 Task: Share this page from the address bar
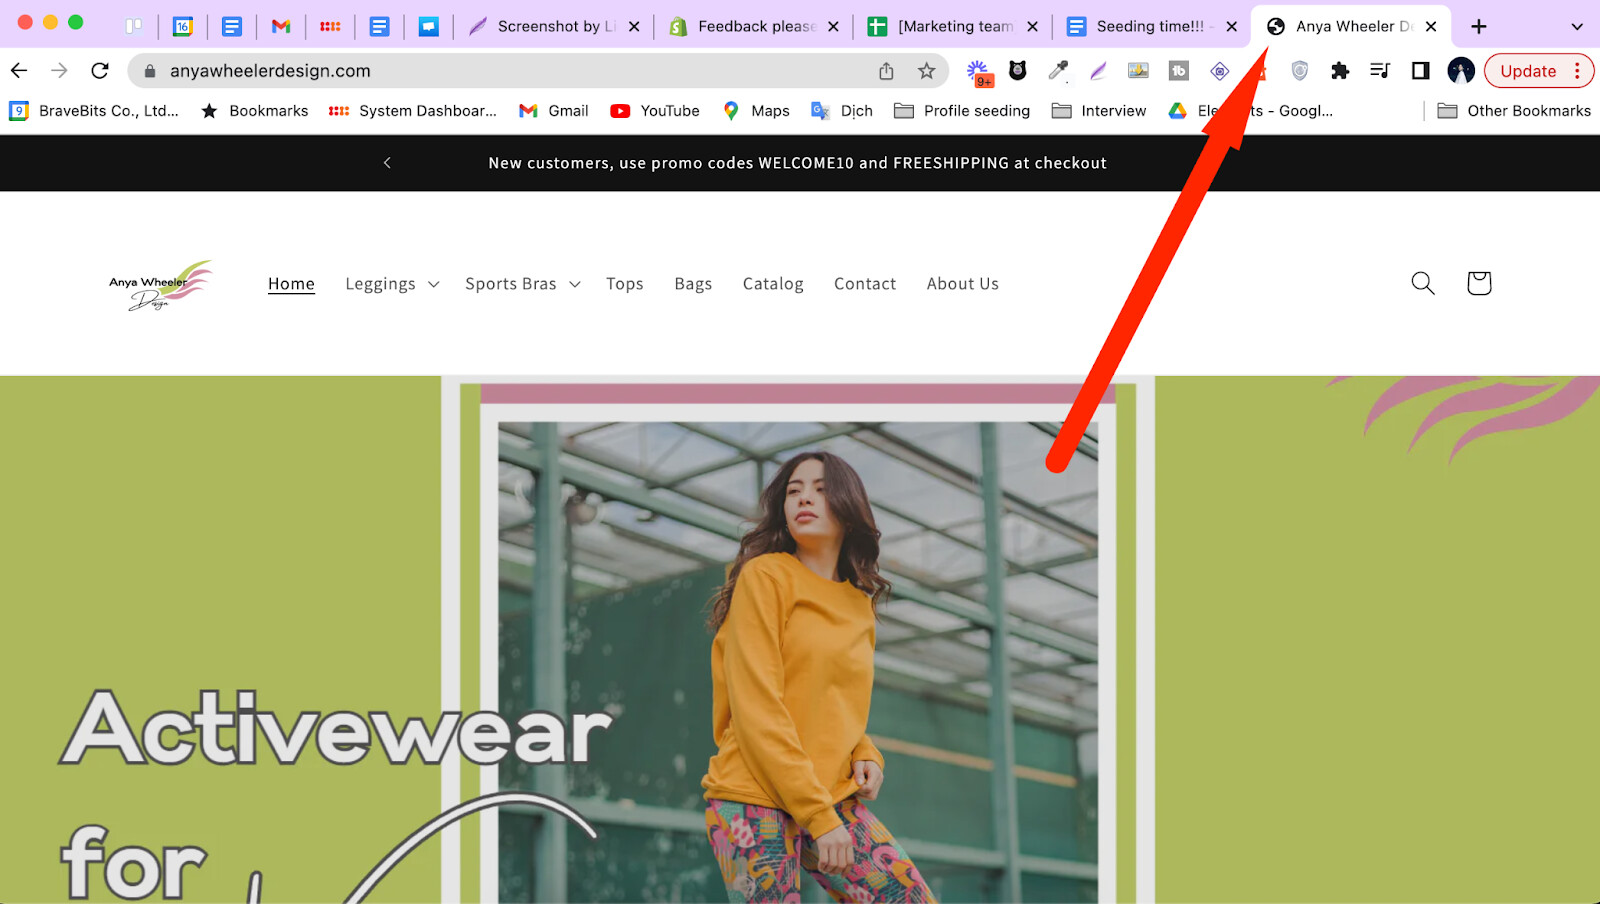click(886, 71)
